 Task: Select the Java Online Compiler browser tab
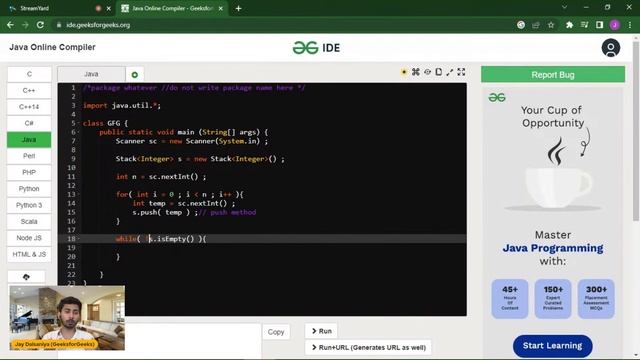coord(171,8)
